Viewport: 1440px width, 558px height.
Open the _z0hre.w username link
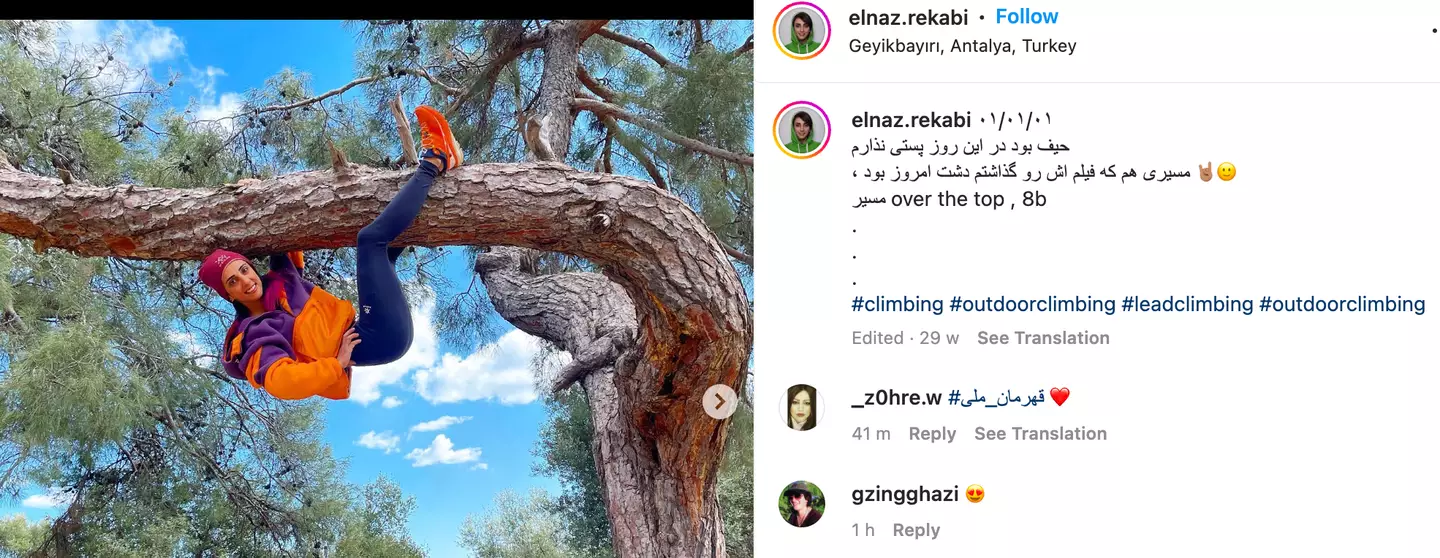pos(897,397)
